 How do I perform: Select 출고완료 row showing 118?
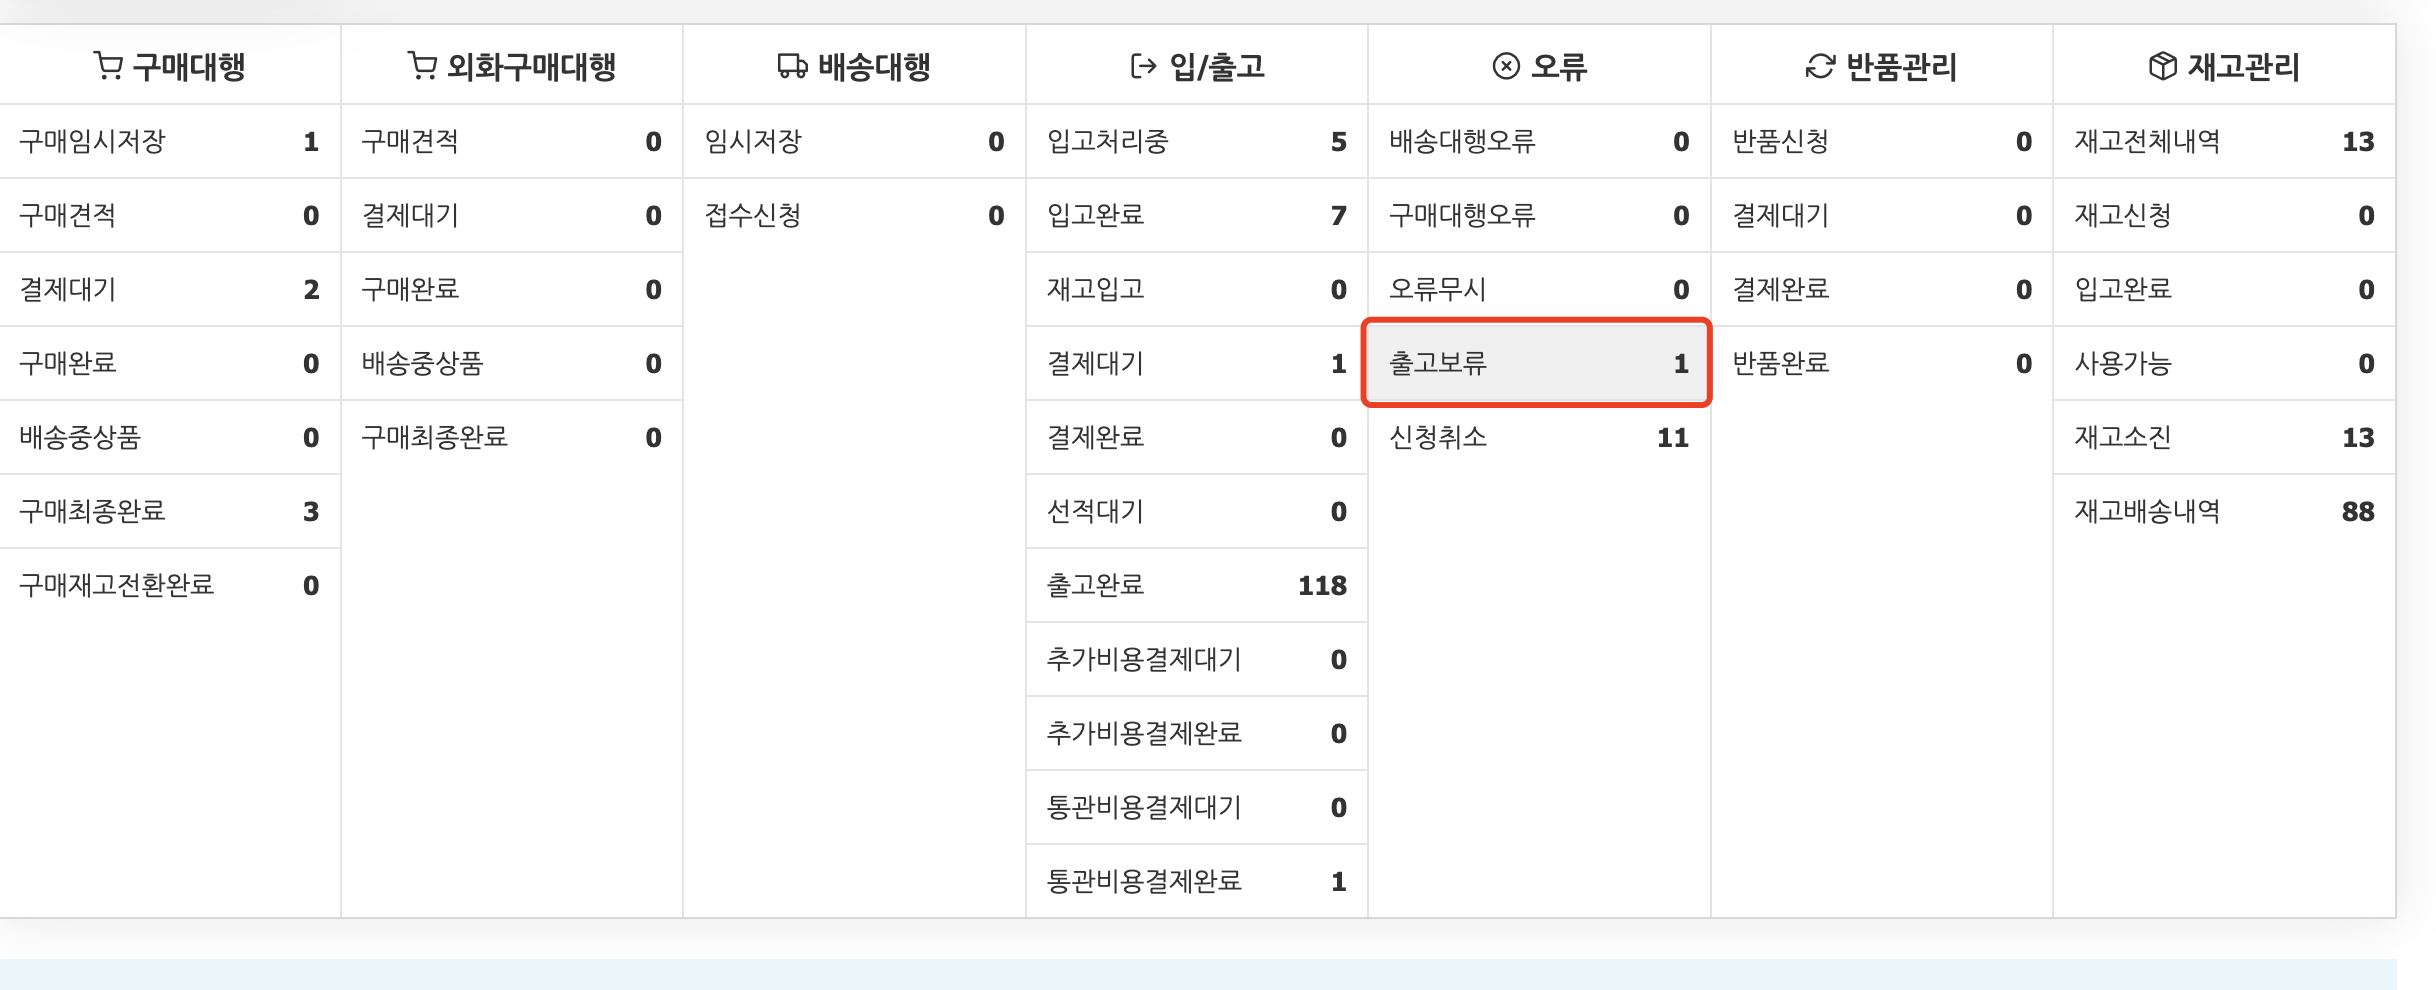coord(1196,585)
